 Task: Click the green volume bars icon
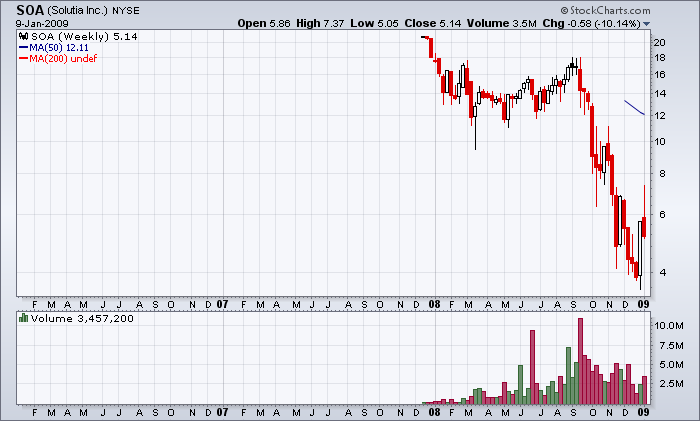[23, 318]
